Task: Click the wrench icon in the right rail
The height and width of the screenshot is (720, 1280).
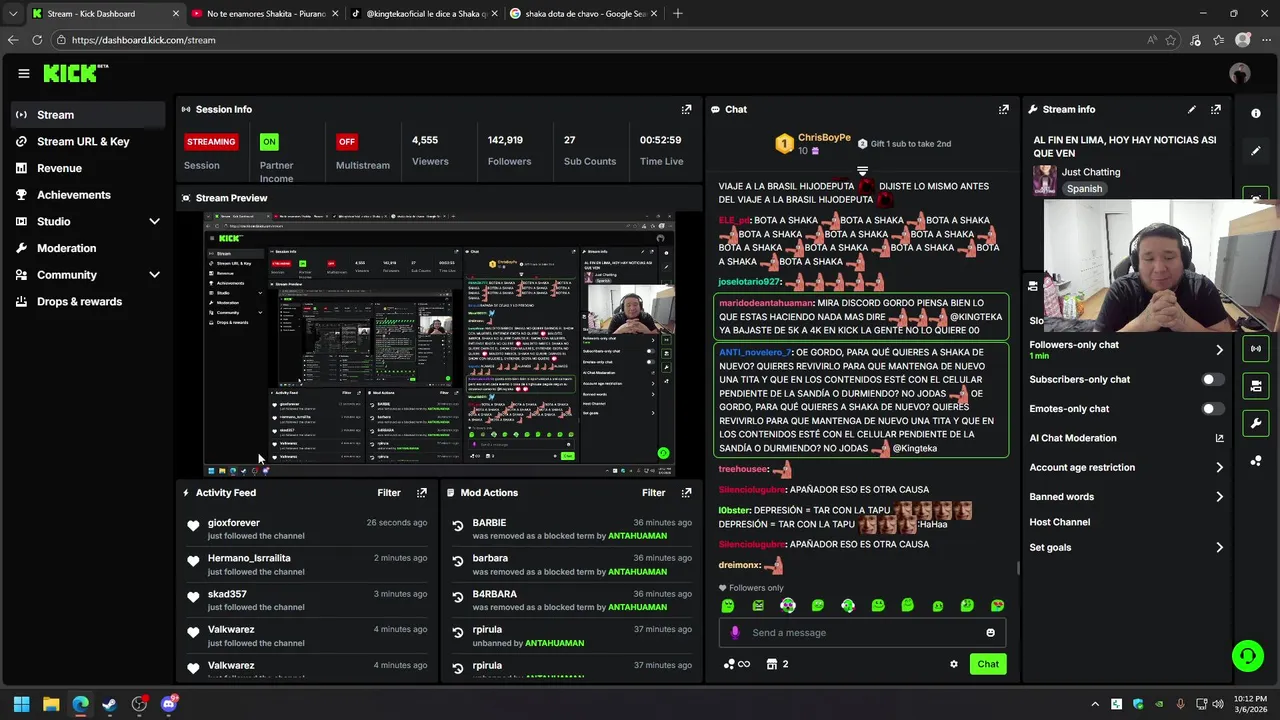Action: [x=1256, y=423]
